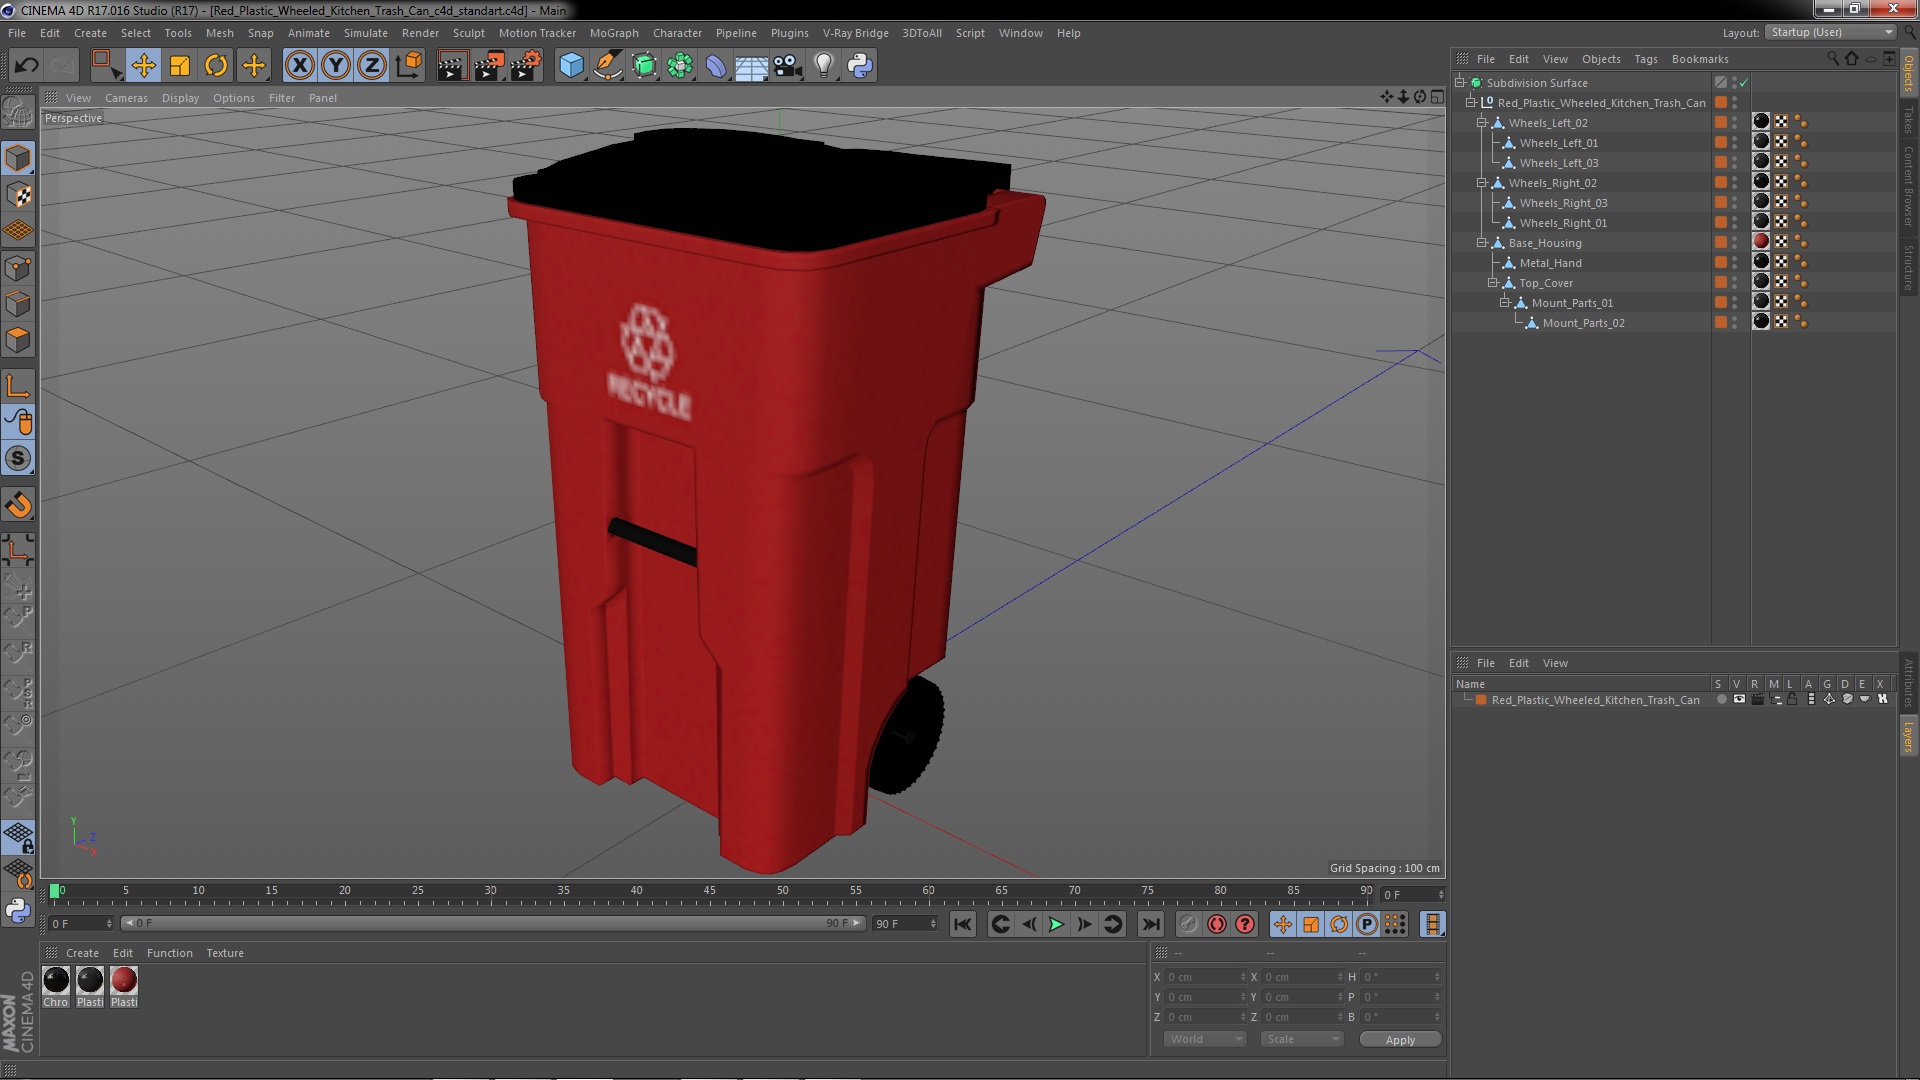The height and width of the screenshot is (1080, 1920).
Task: Select the Texture mode icon
Action: [18, 194]
